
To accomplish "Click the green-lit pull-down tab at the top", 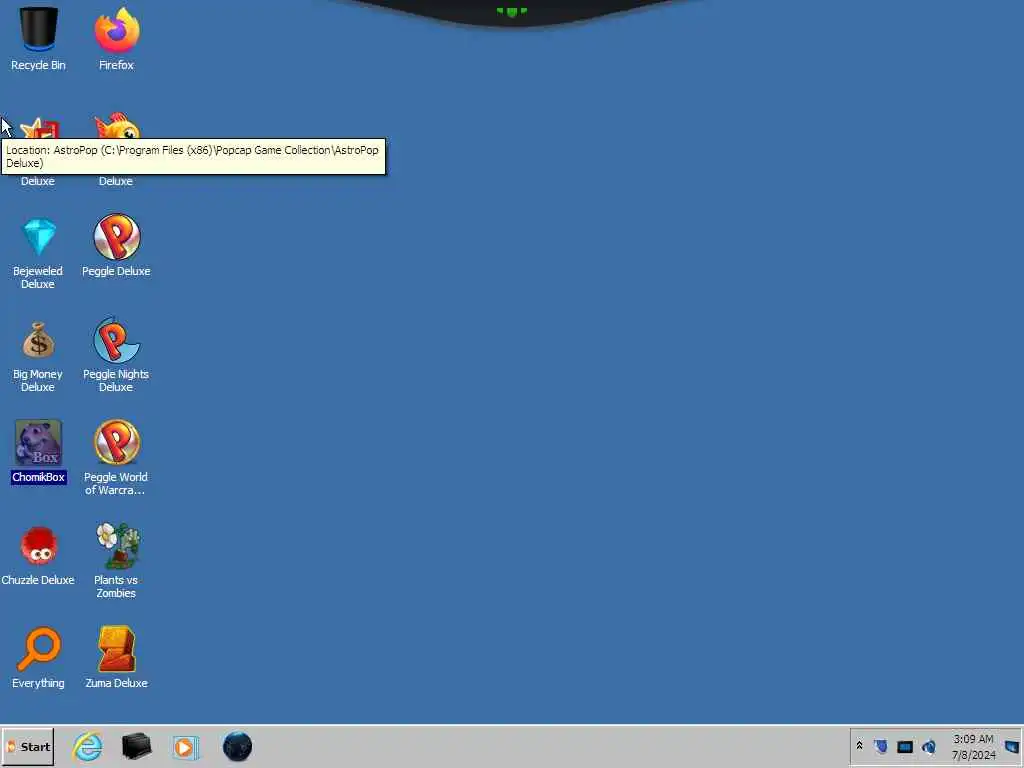I will pyautogui.click(x=511, y=12).
